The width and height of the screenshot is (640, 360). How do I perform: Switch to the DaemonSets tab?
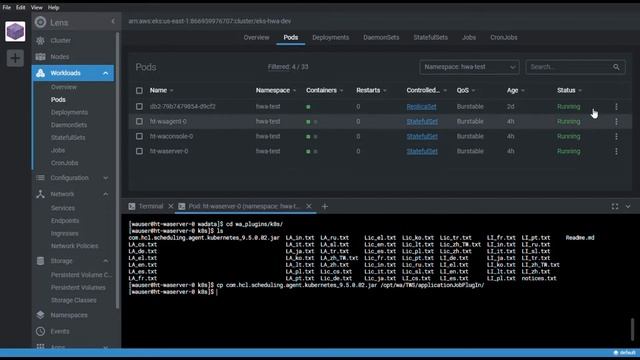pyautogui.click(x=381, y=38)
